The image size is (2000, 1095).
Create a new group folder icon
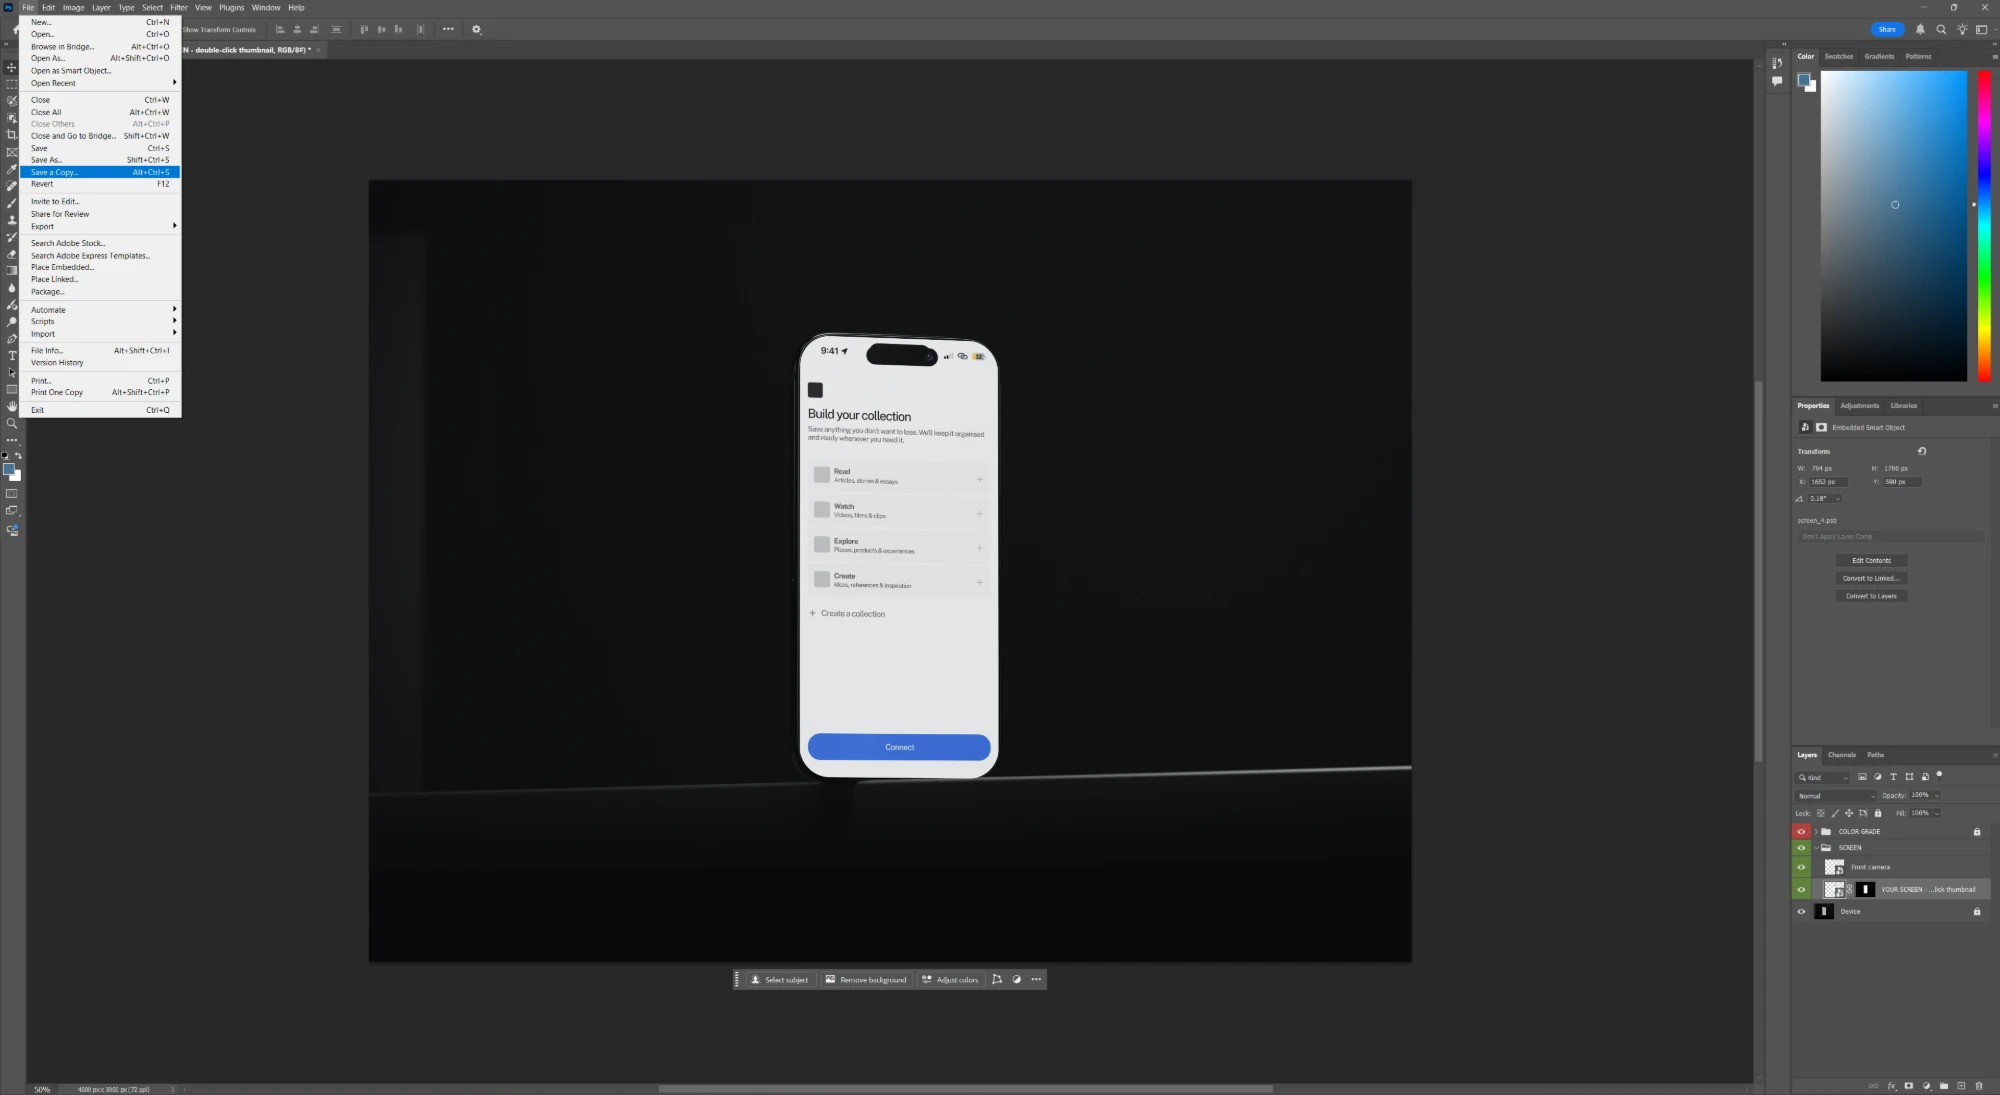pyautogui.click(x=1944, y=1086)
